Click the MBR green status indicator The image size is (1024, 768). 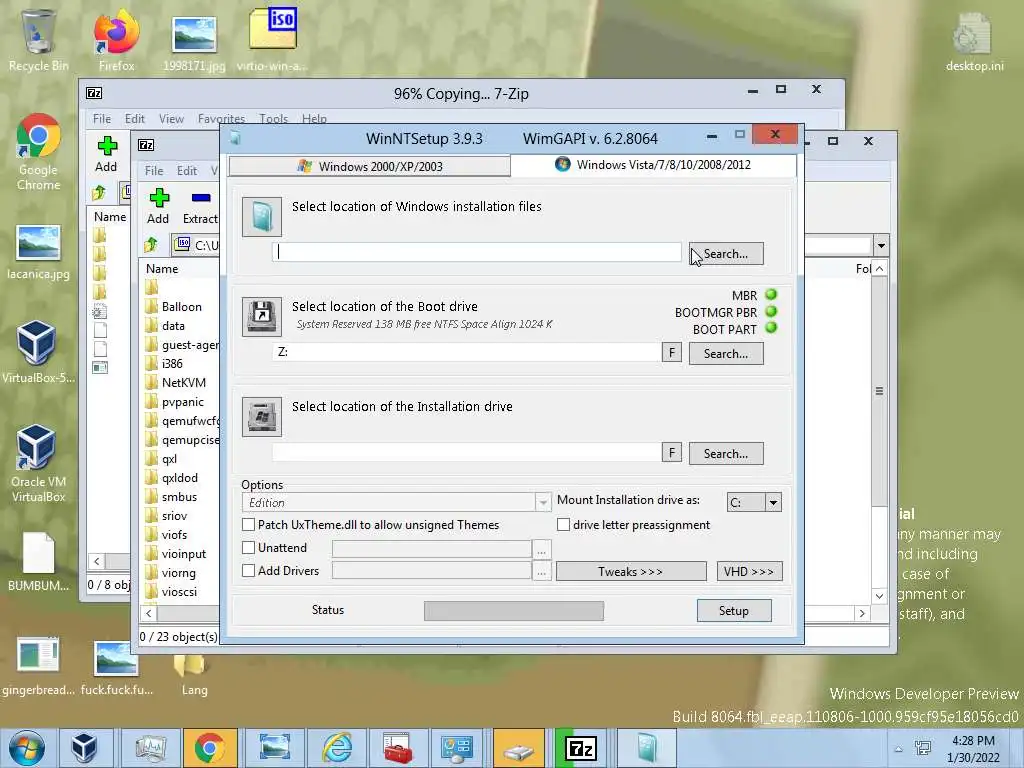tap(771, 295)
